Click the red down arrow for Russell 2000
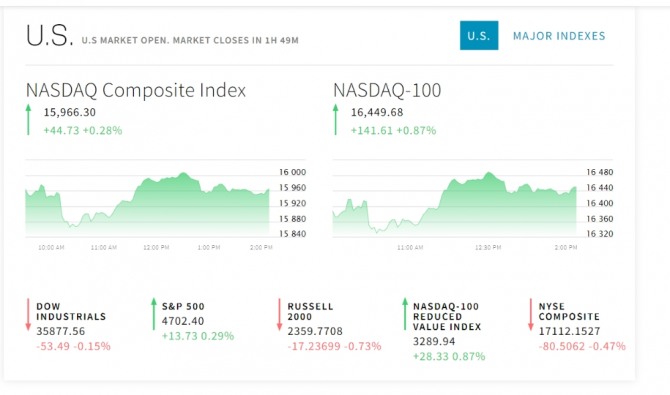The image size is (670, 395). pyautogui.click(x=279, y=315)
